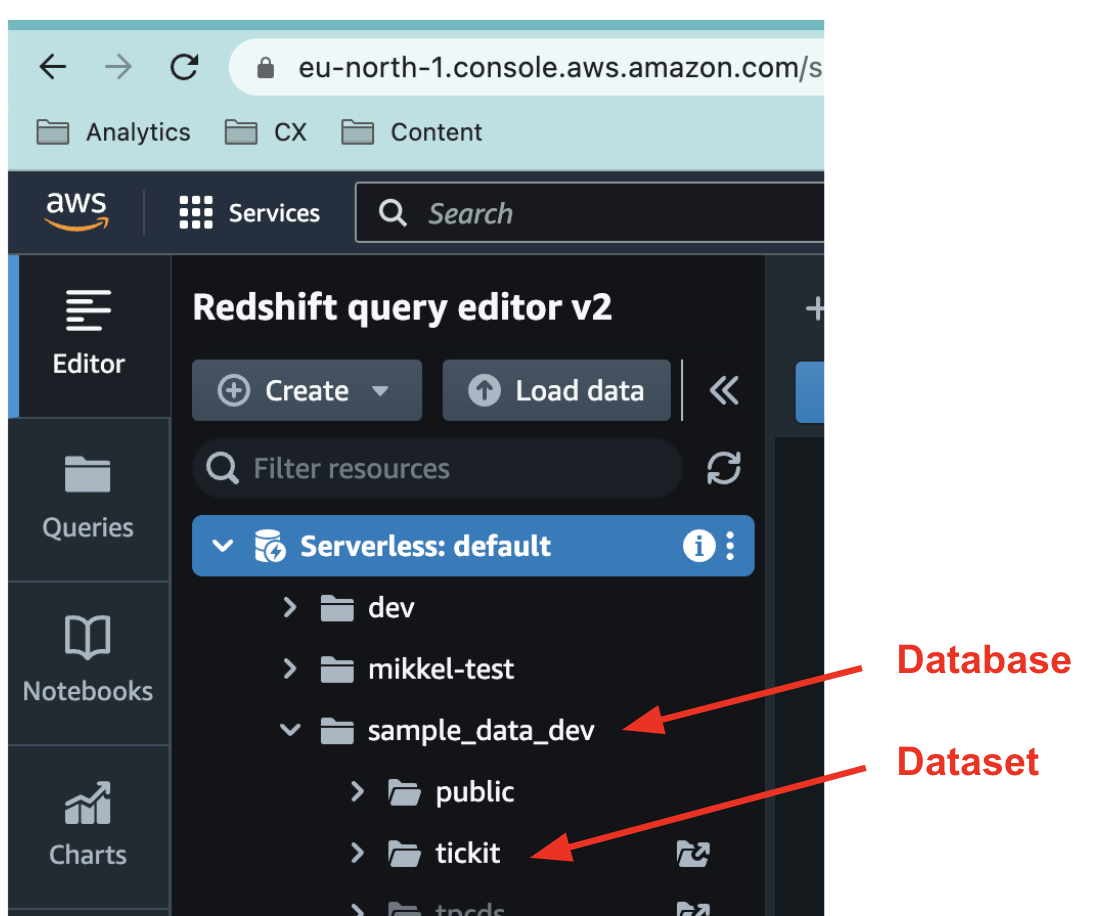
Task: Click the magnifier icon in AWS search
Action: (393, 213)
